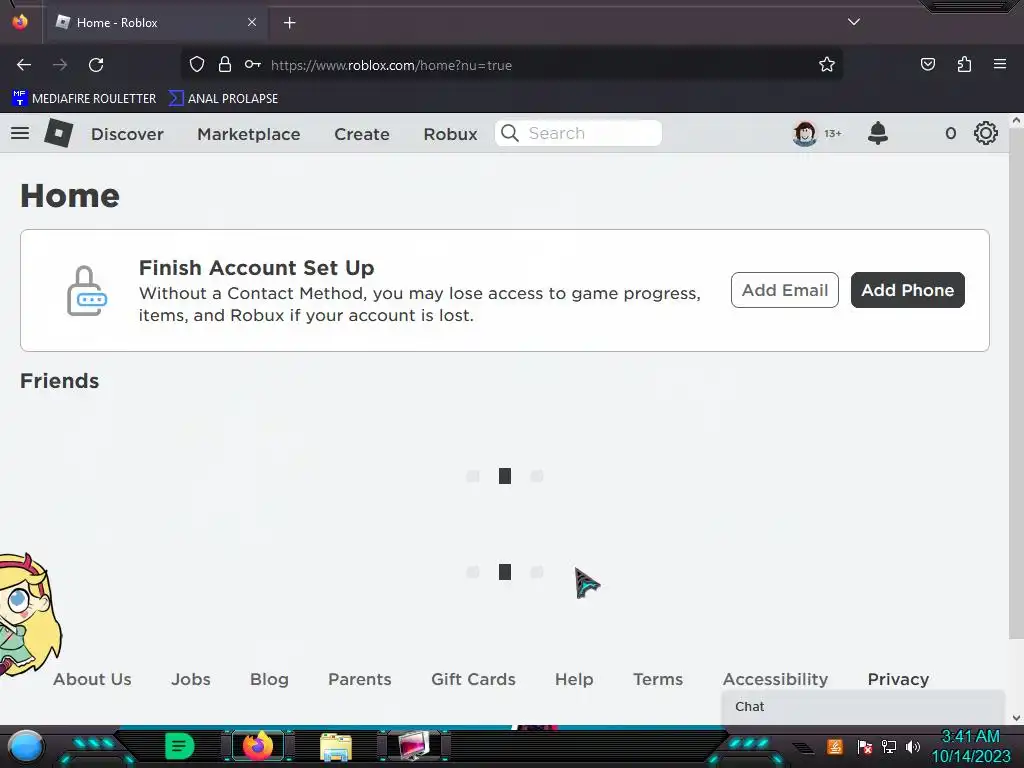Viewport: 1024px width, 768px height.
Task: Open the Help footer link
Action: pyautogui.click(x=574, y=679)
